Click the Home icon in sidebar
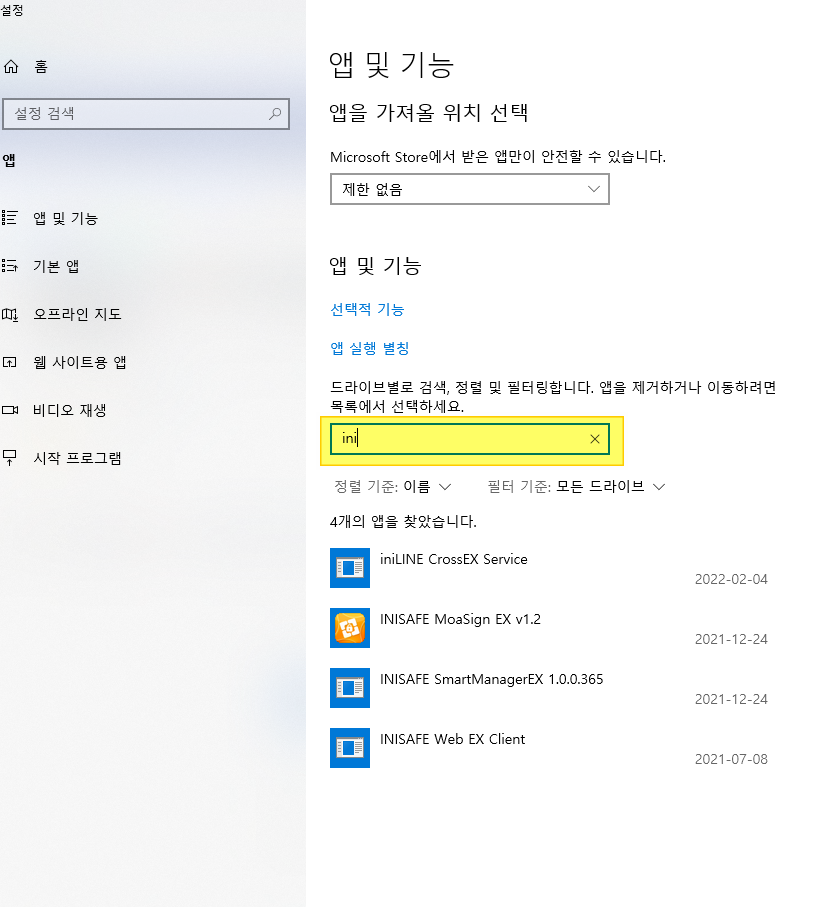The height and width of the screenshot is (907, 815). [11, 67]
